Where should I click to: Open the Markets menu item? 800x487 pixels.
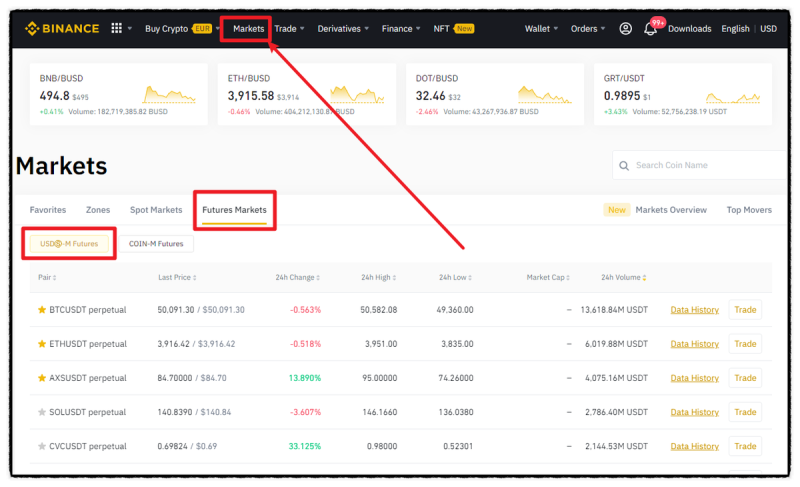[x=248, y=29]
